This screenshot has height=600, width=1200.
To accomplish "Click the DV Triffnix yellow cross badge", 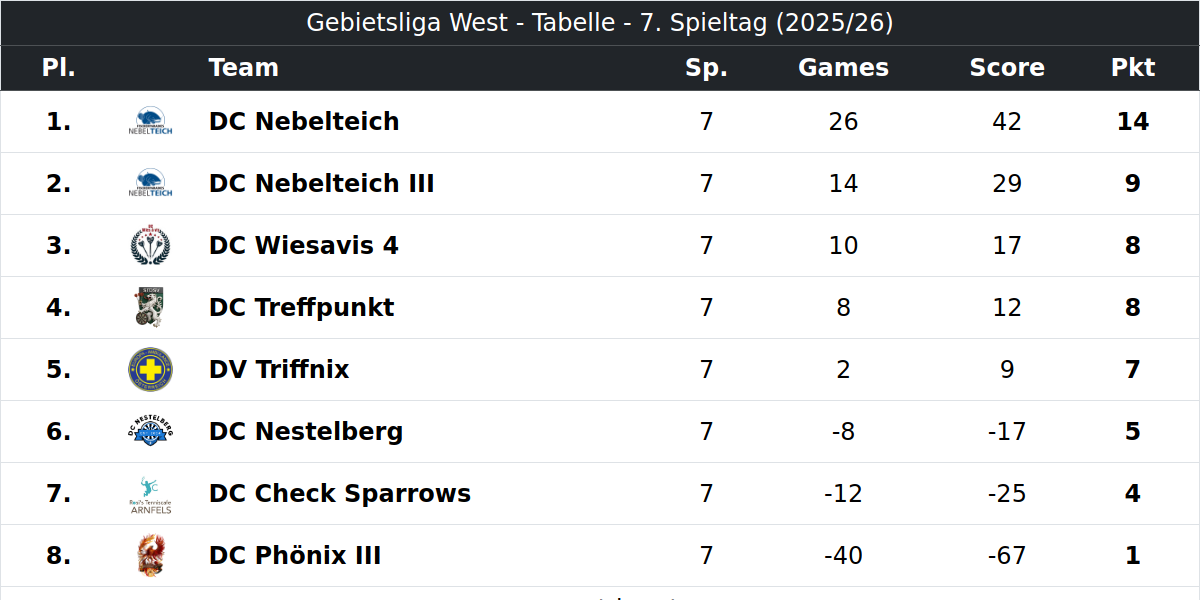I will click(x=150, y=370).
